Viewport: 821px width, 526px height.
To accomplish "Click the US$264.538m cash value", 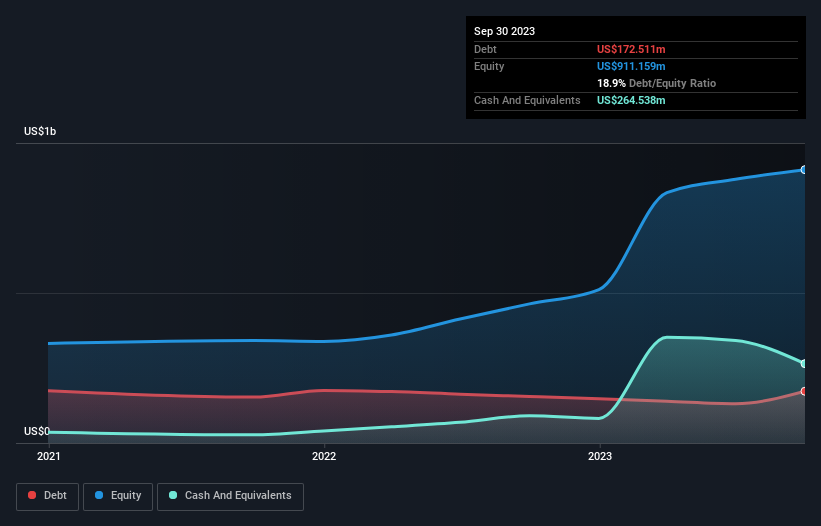I will point(631,100).
